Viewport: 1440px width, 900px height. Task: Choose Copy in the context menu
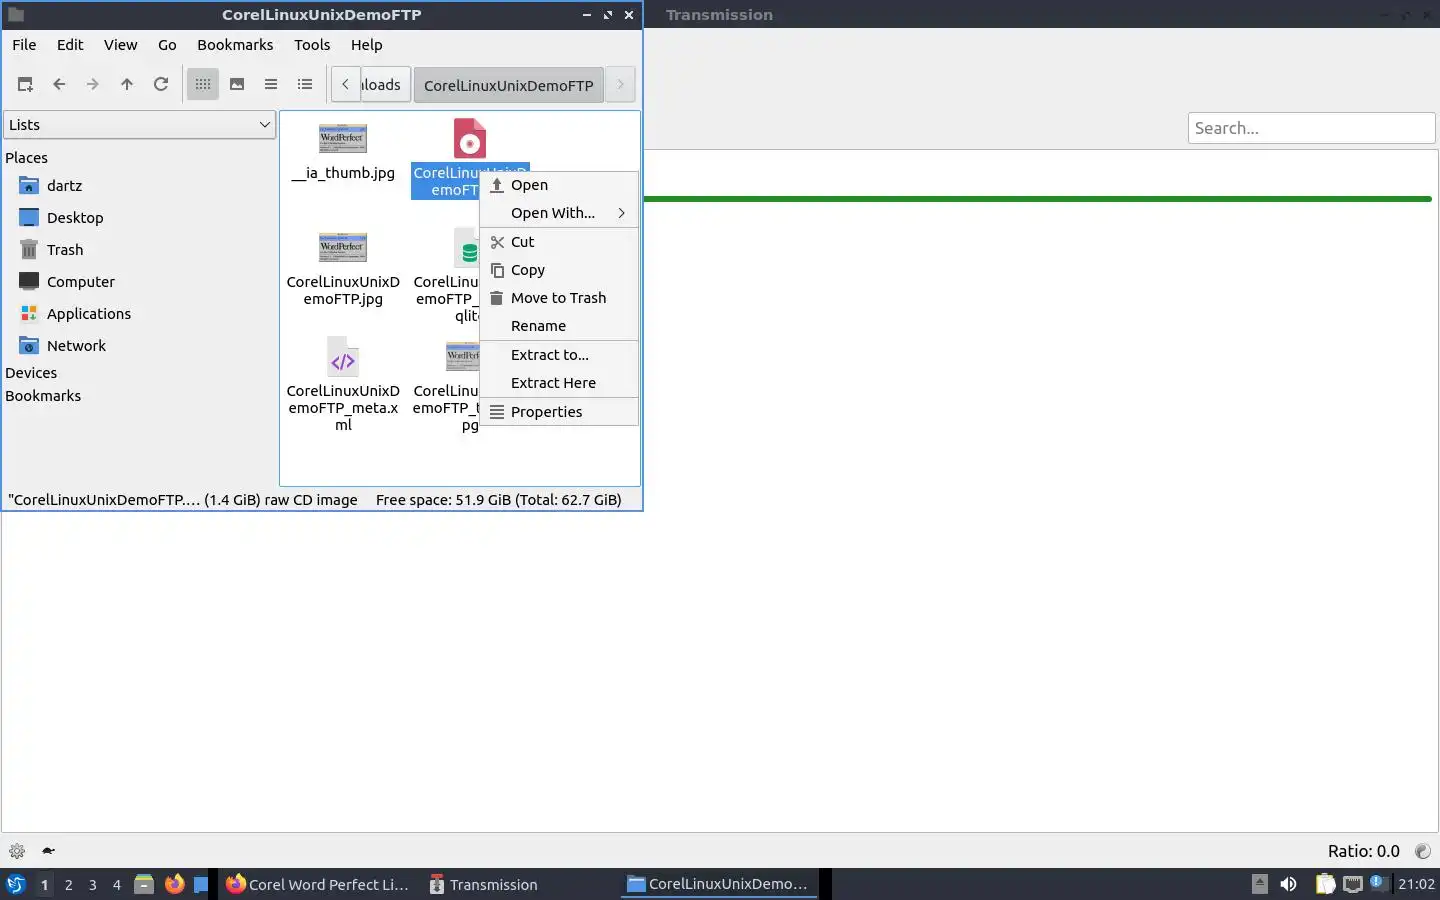(559, 270)
